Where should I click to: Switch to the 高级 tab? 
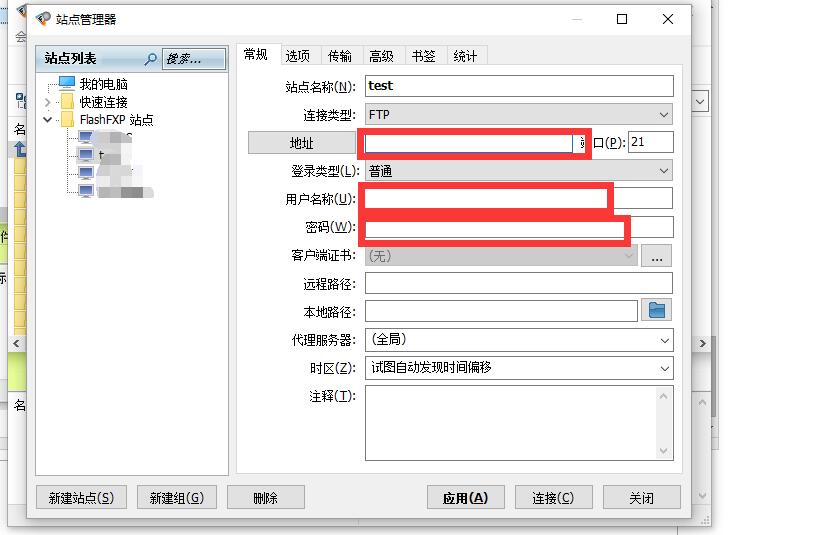(382, 56)
